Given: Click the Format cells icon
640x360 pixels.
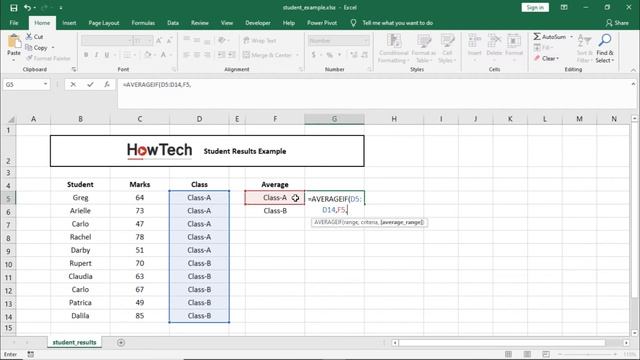Looking at the screenshot, I should tap(513, 42).
